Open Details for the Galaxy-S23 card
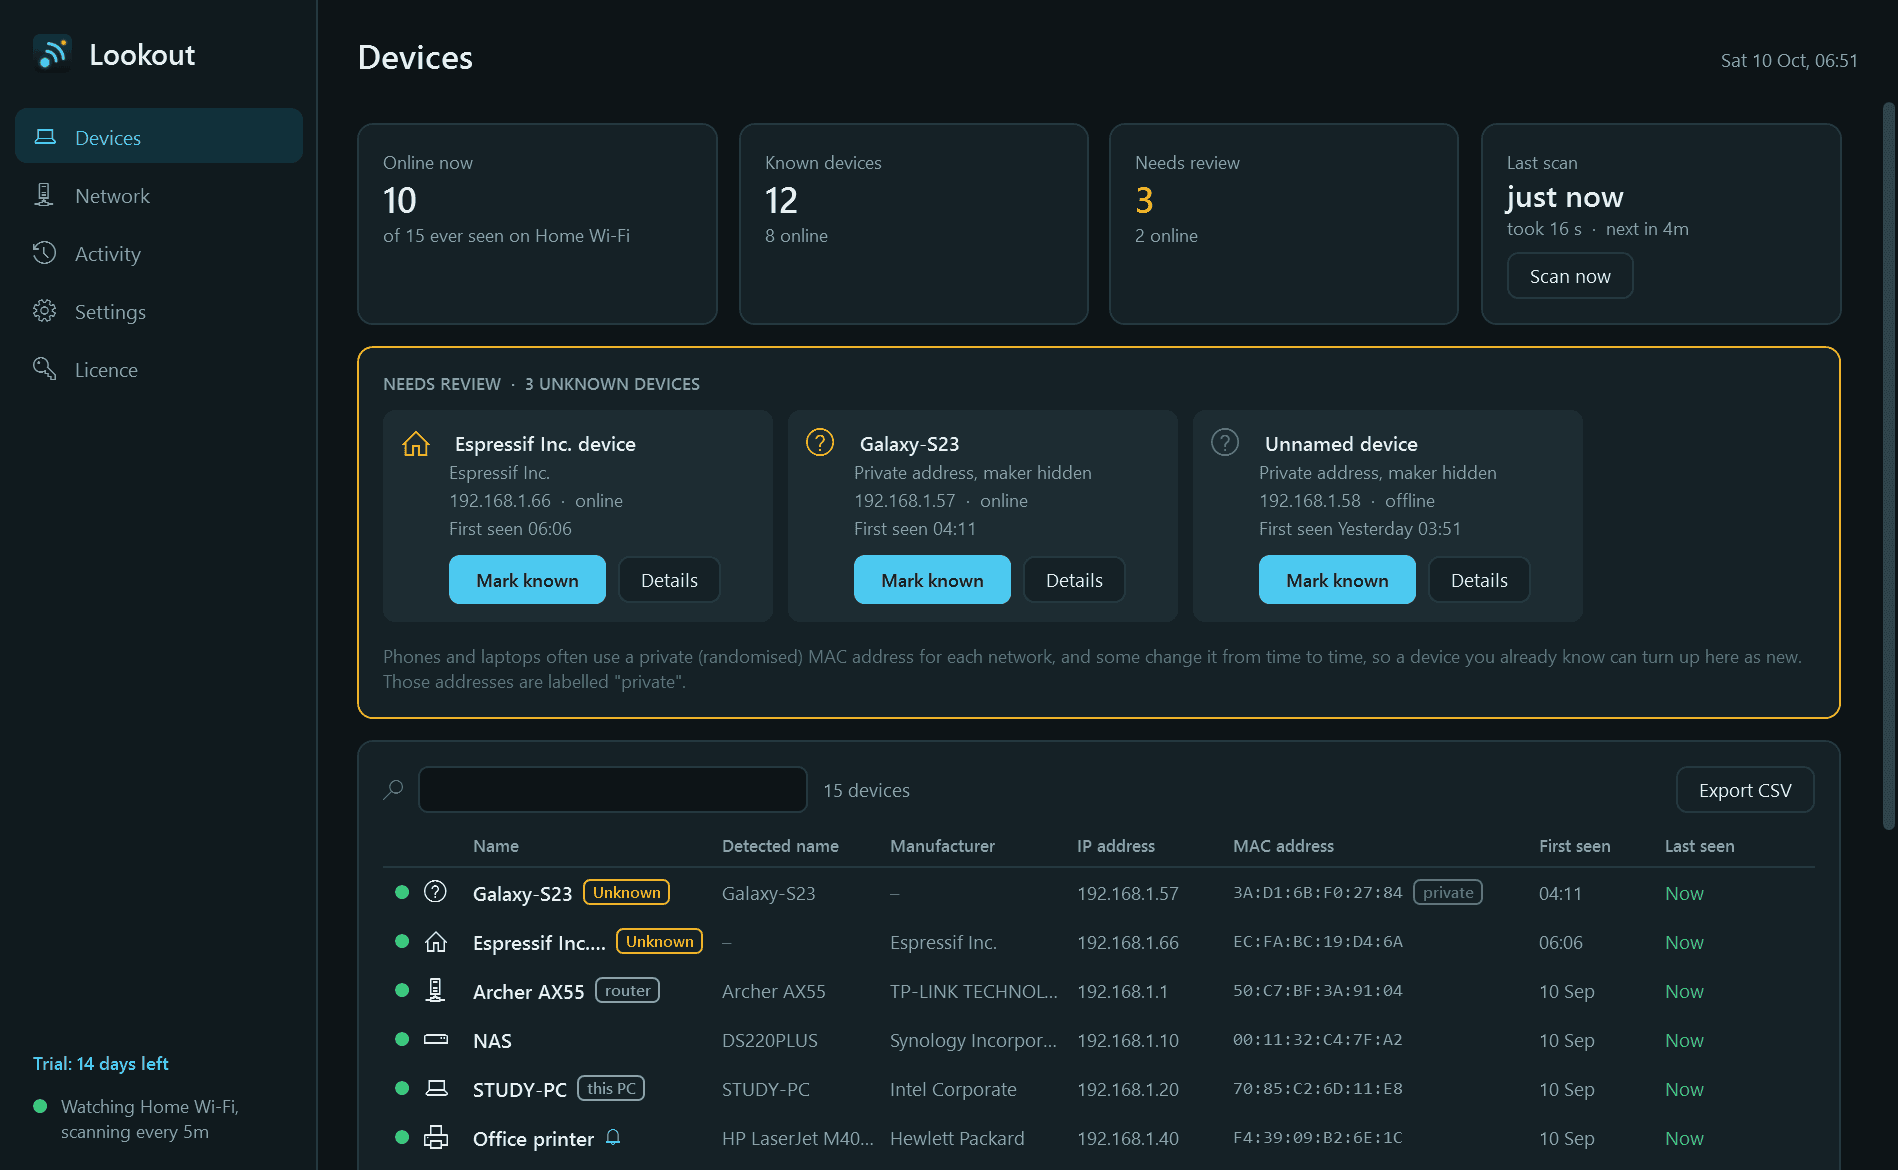 coord(1074,580)
